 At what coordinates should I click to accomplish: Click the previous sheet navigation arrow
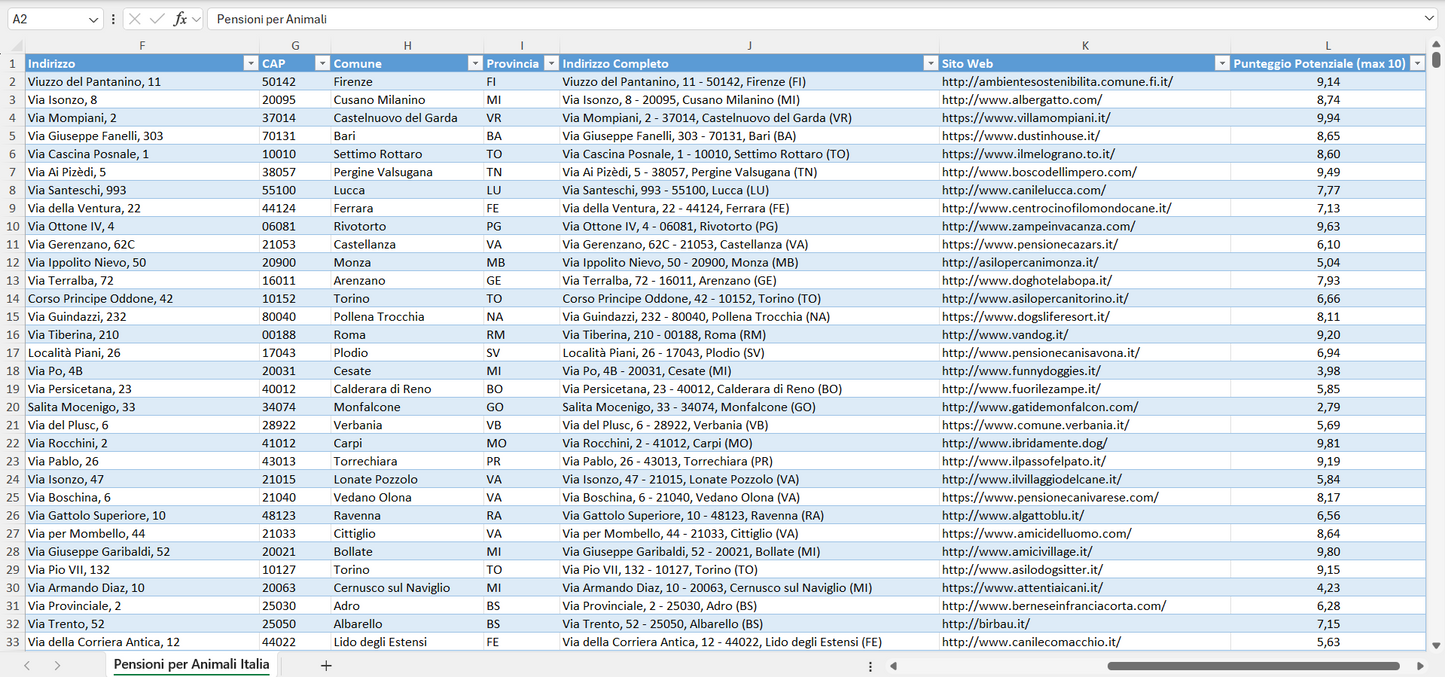tap(27, 665)
